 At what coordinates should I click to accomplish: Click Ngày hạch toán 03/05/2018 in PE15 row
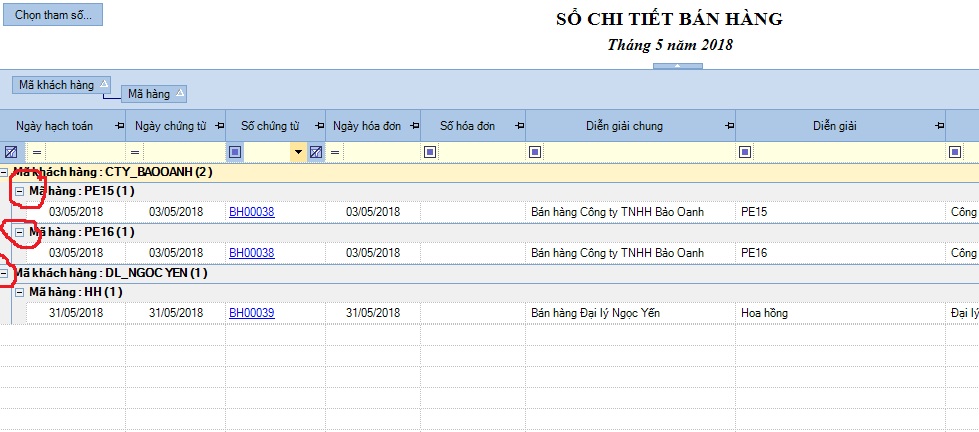[76, 212]
